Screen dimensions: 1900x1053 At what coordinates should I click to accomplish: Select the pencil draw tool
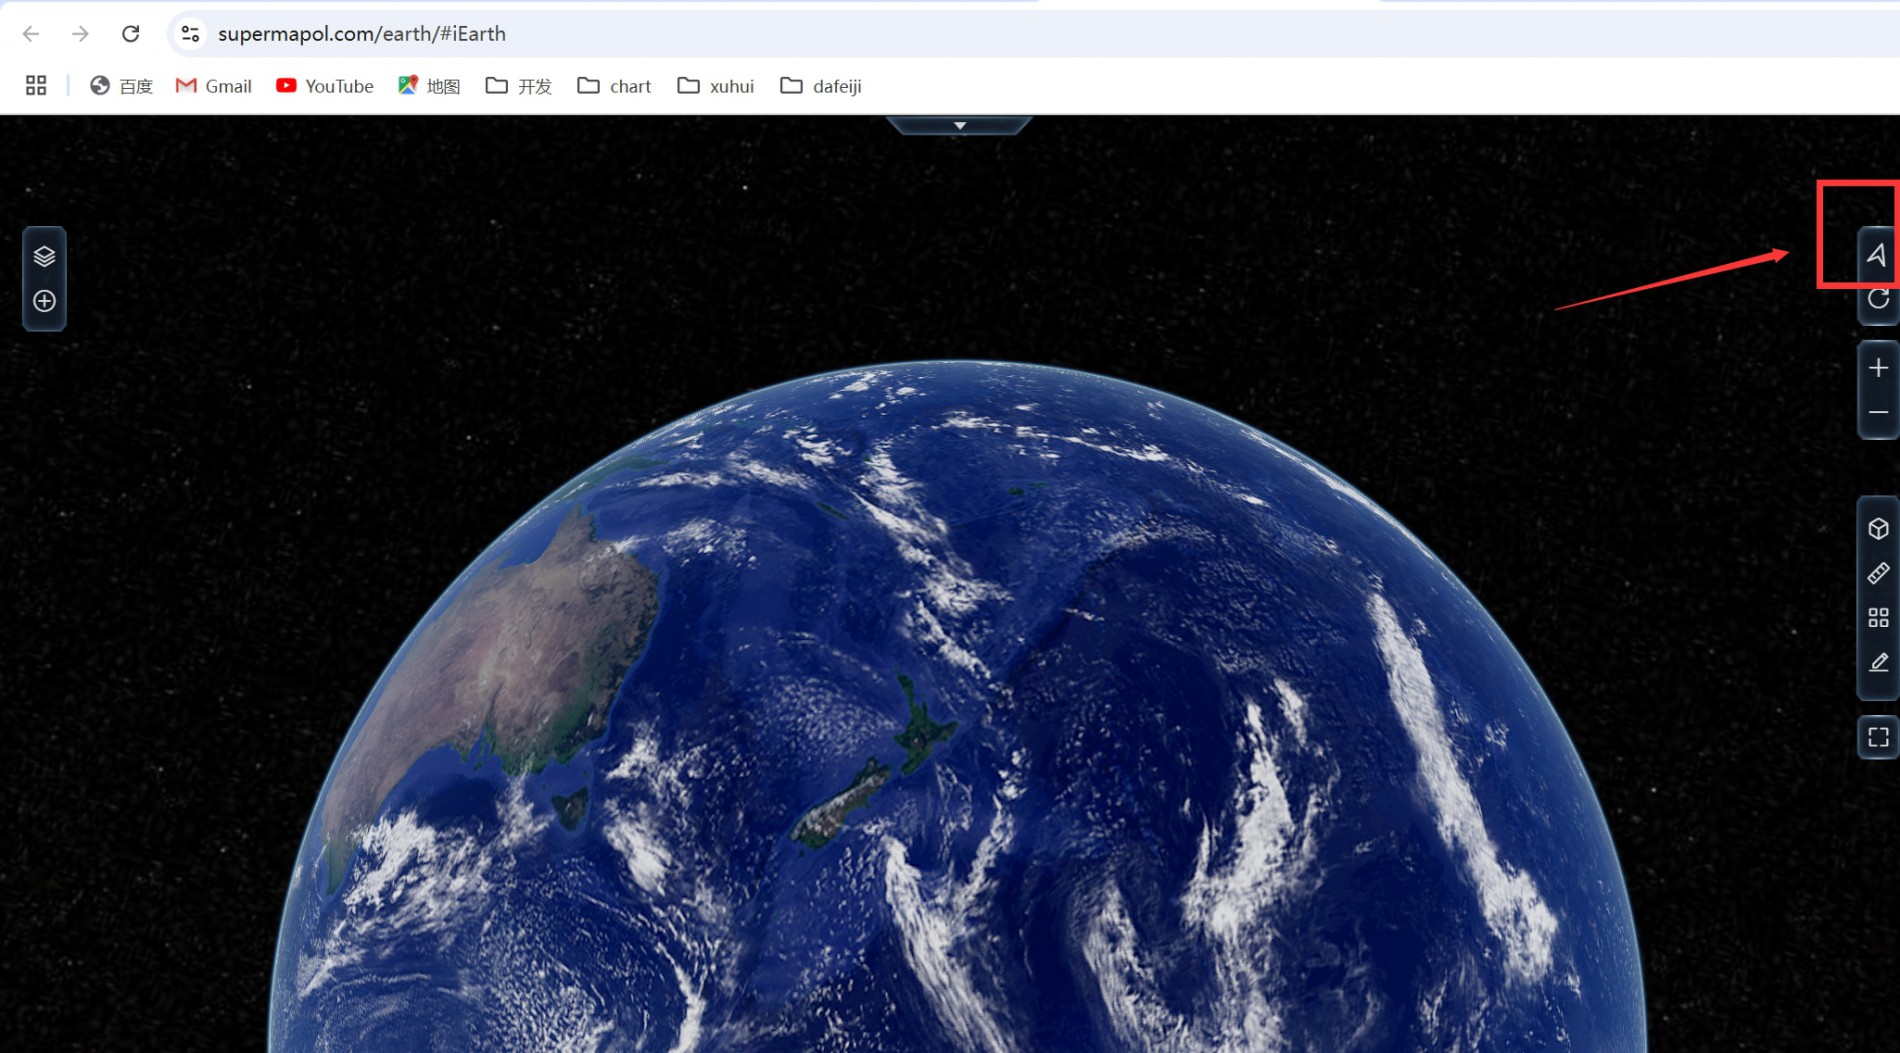(1878, 663)
